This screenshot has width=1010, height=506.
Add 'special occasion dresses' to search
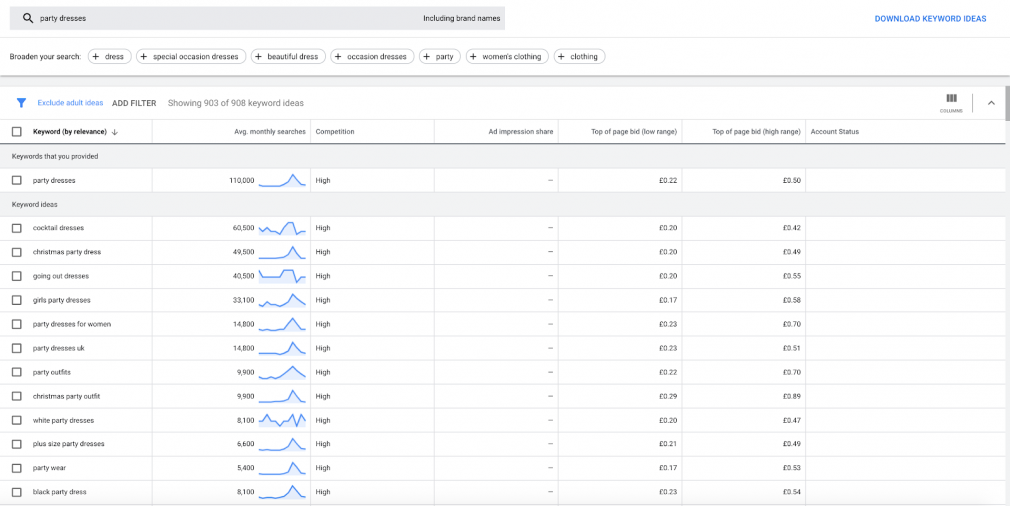(191, 57)
